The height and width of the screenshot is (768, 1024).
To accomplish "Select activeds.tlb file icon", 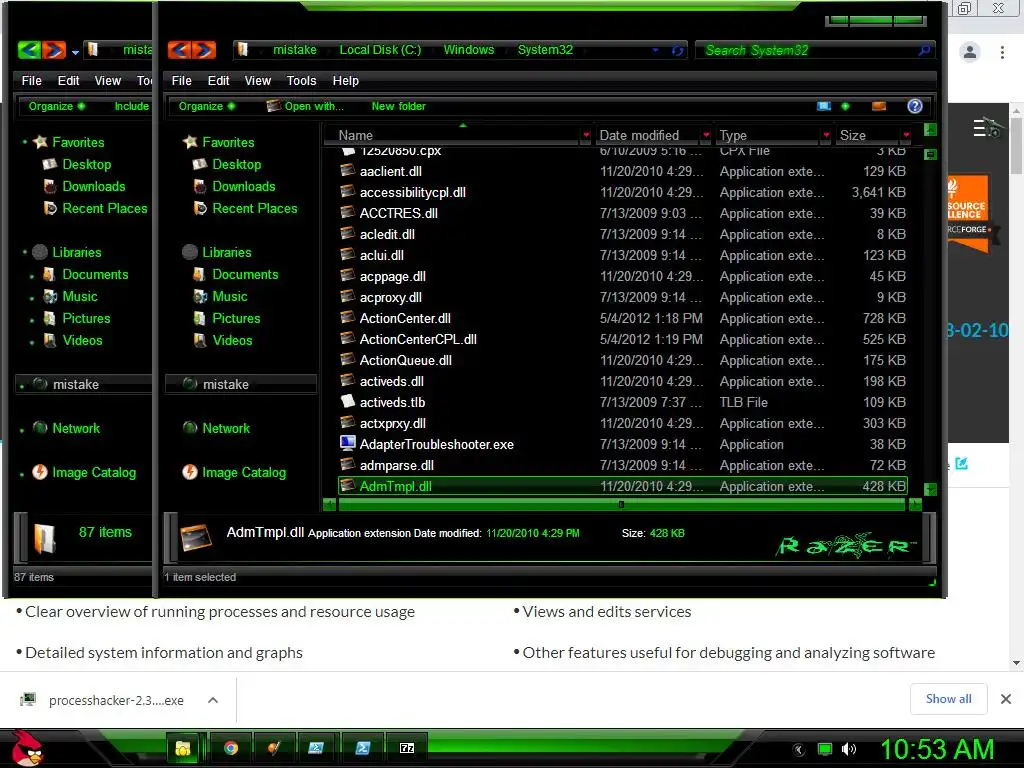I will [348, 402].
